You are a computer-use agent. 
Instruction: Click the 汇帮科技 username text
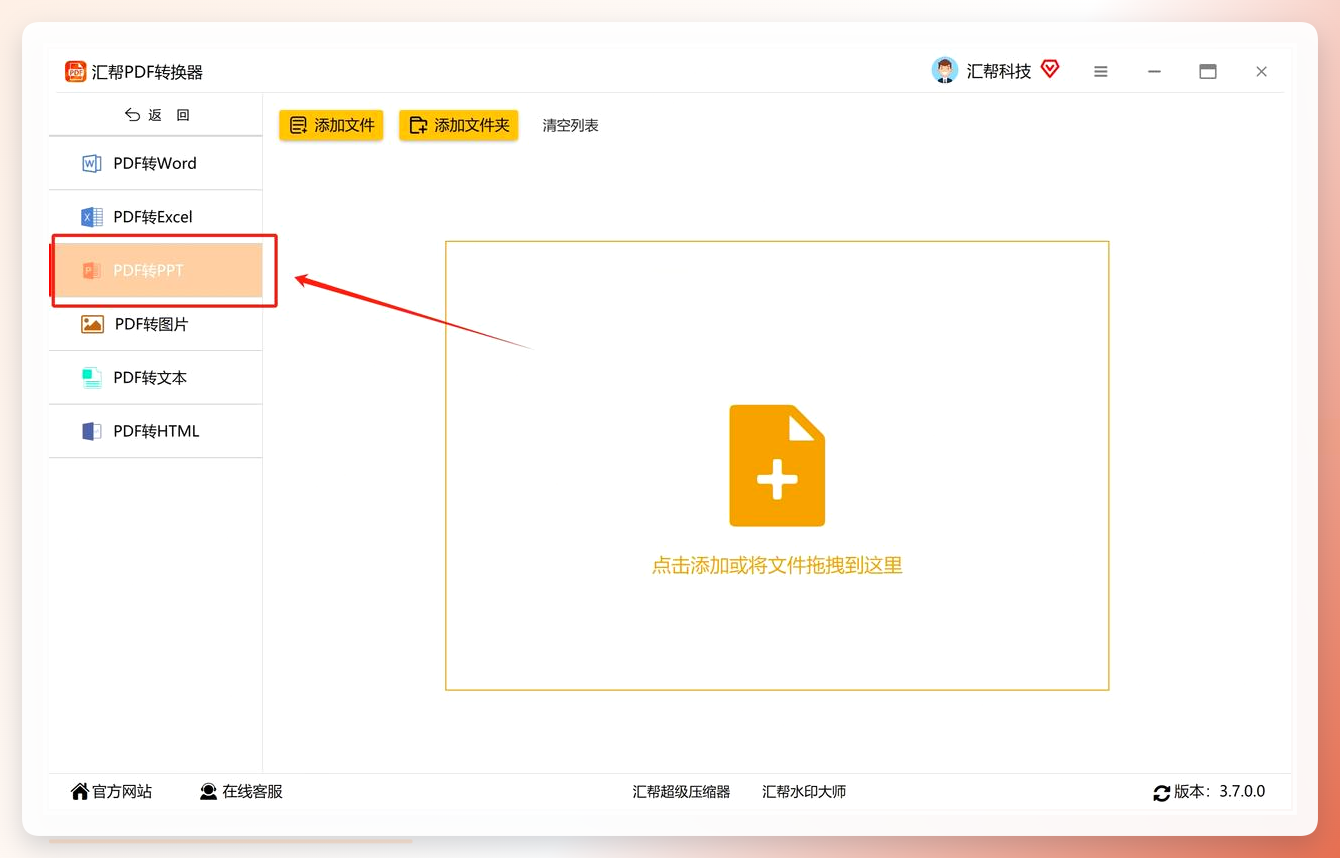click(x=998, y=72)
